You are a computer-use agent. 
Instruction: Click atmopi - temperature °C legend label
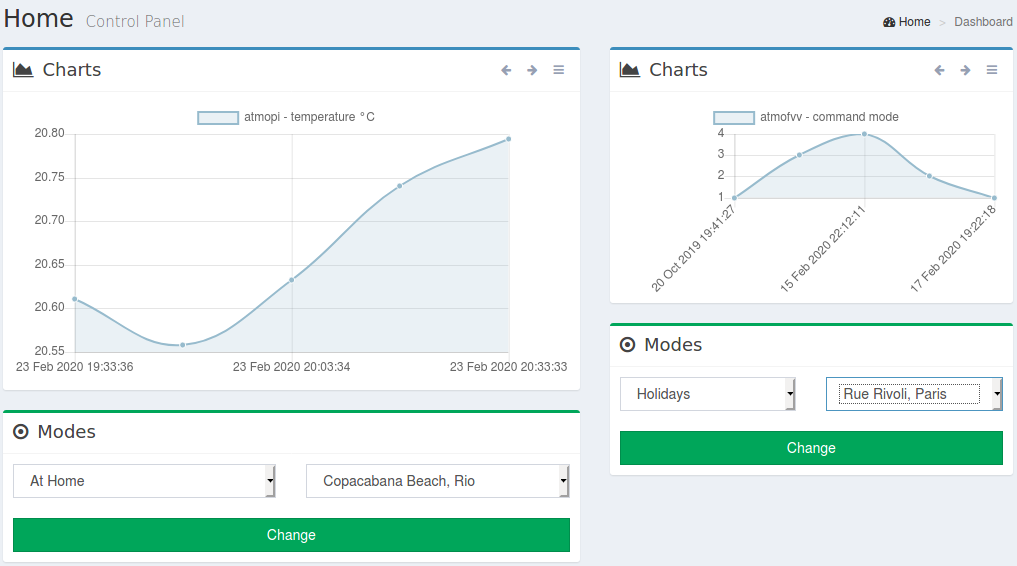309,117
